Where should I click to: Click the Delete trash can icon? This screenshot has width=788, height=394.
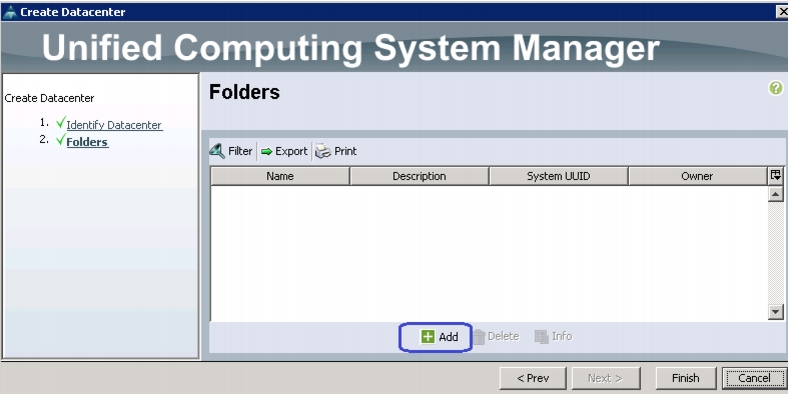tap(479, 337)
